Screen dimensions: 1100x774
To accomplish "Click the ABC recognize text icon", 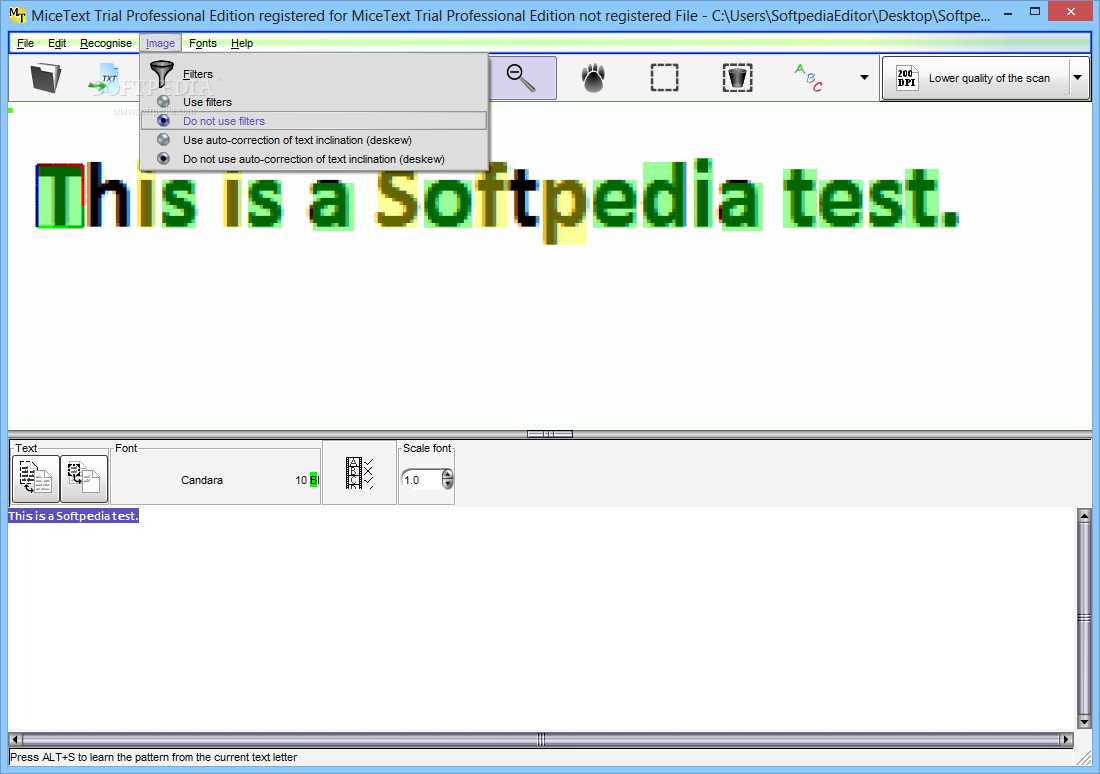I will (808, 78).
